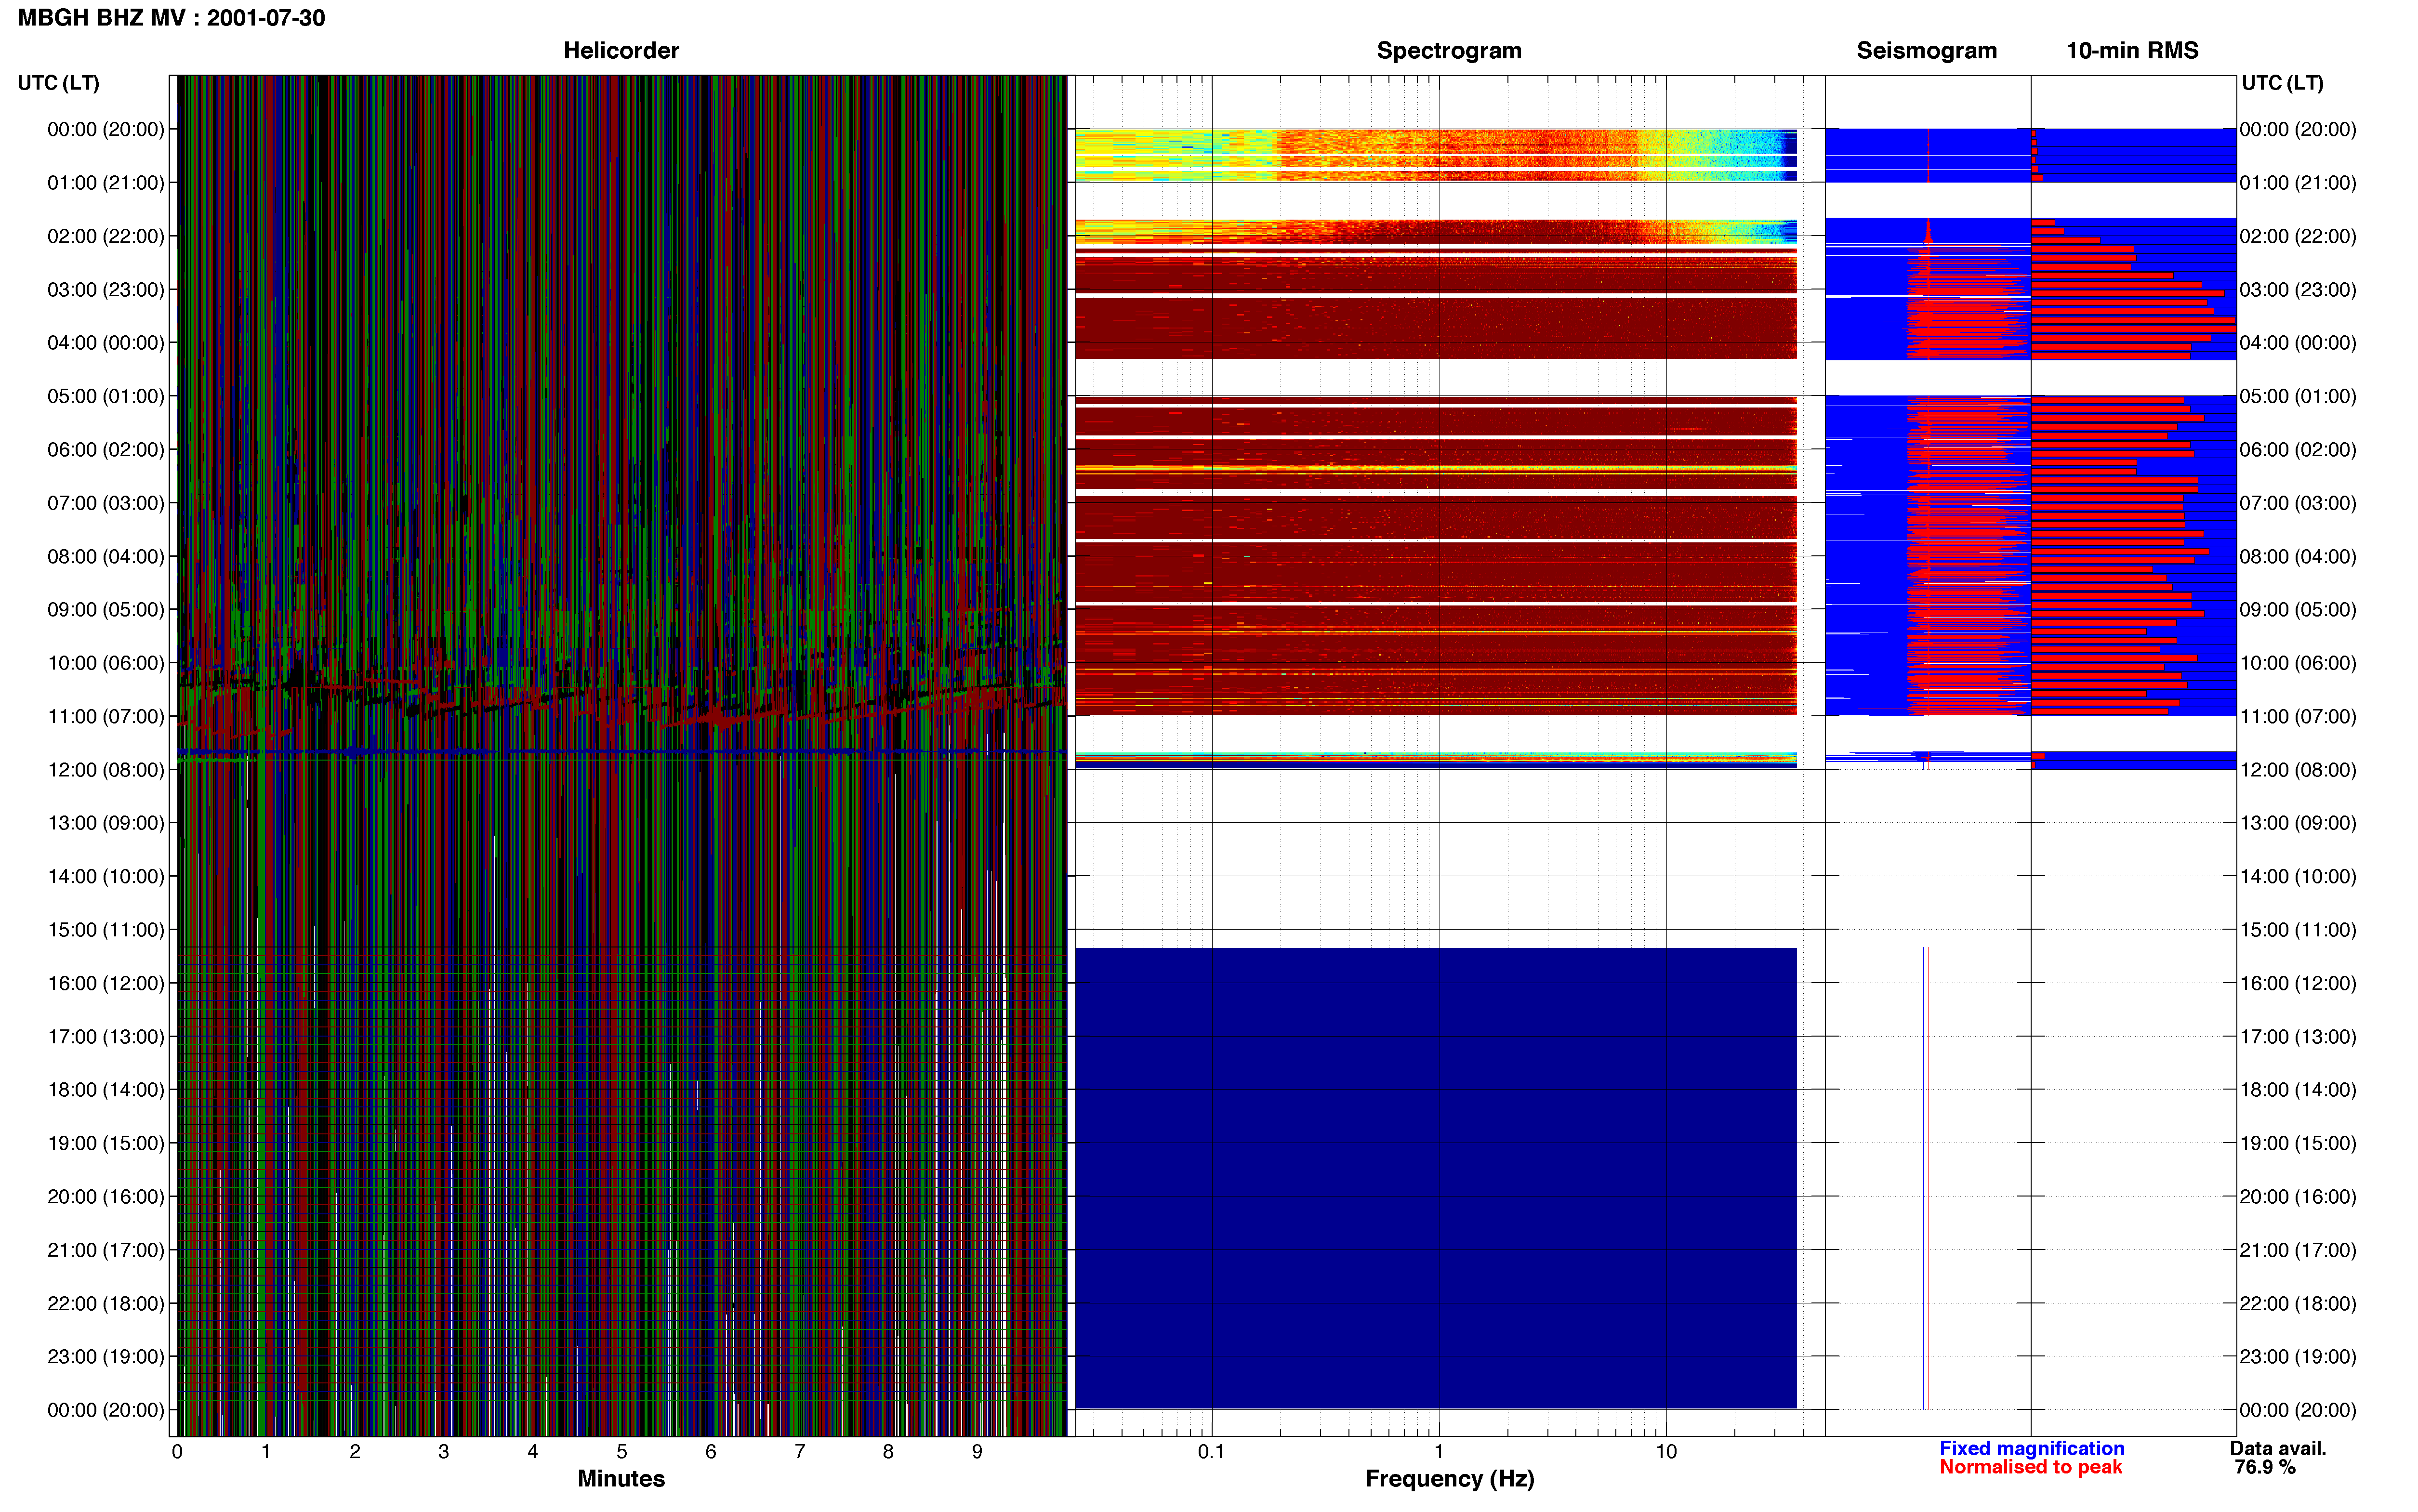Click minute tick '5' on the helicorder axis
This screenshot has width=2418, height=1512.
pos(622,1451)
